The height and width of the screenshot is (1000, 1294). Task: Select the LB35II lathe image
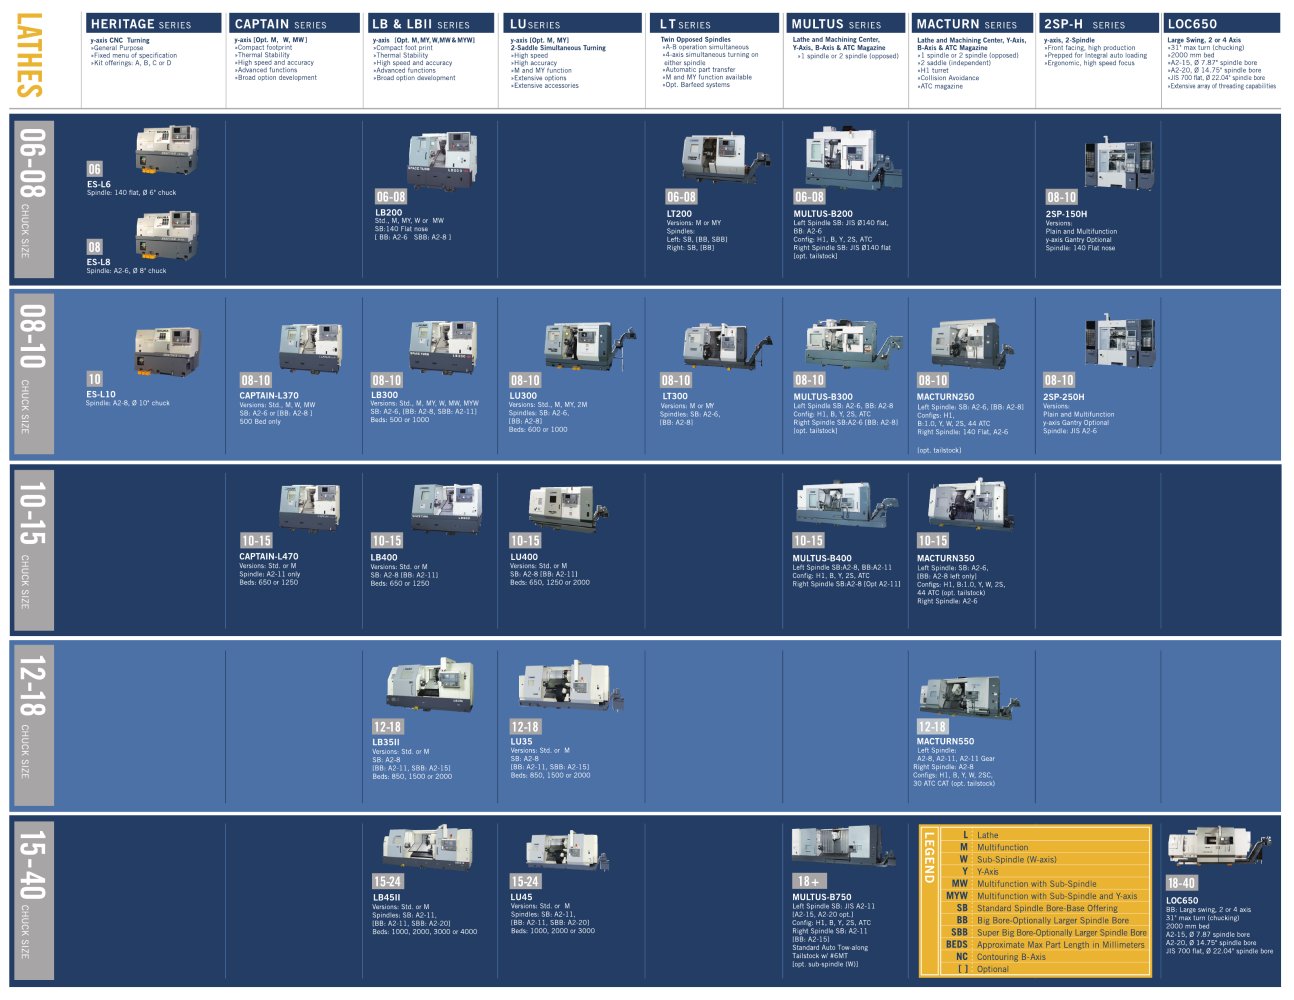[430, 686]
